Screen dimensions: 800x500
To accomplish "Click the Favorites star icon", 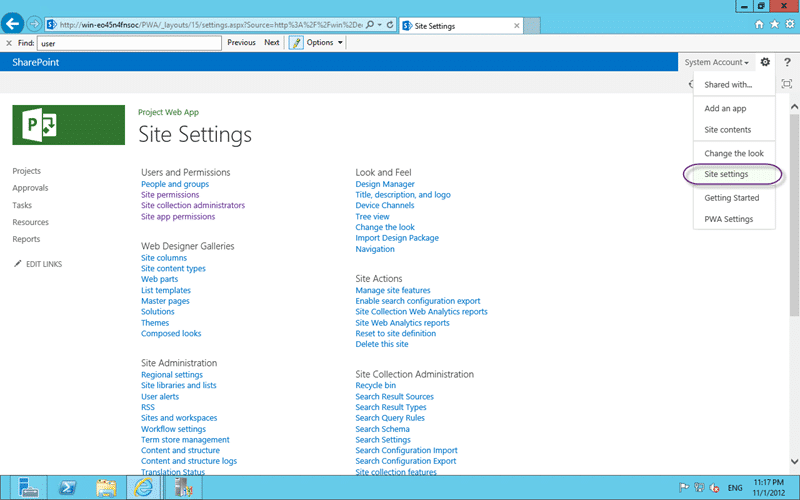I will (774, 24).
